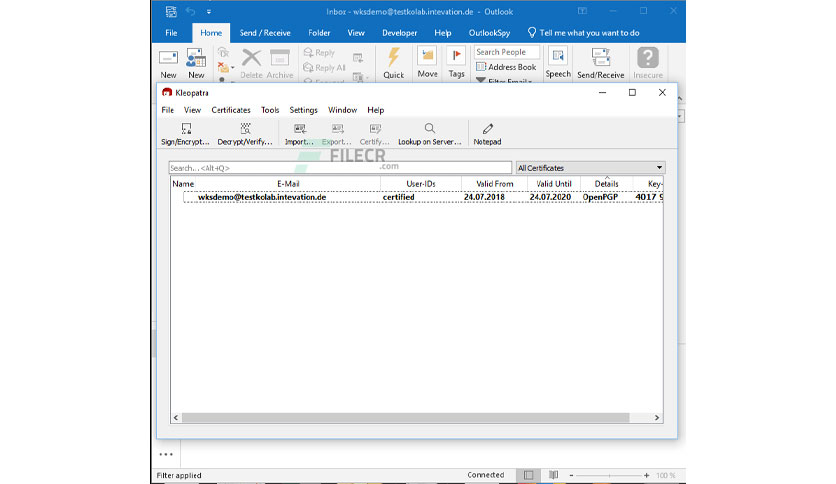Open Quick Steps lightning icon in Outlook
This screenshot has width=836, height=484.
[x=393, y=57]
